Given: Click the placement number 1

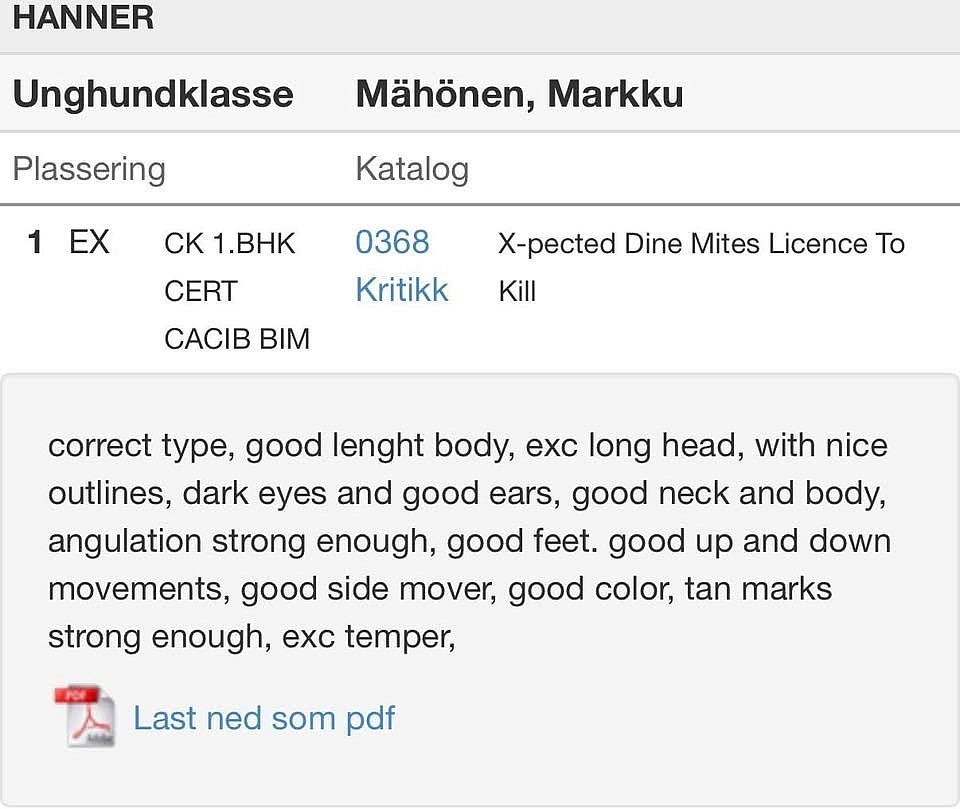Looking at the screenshot, I should click(35, 242).
